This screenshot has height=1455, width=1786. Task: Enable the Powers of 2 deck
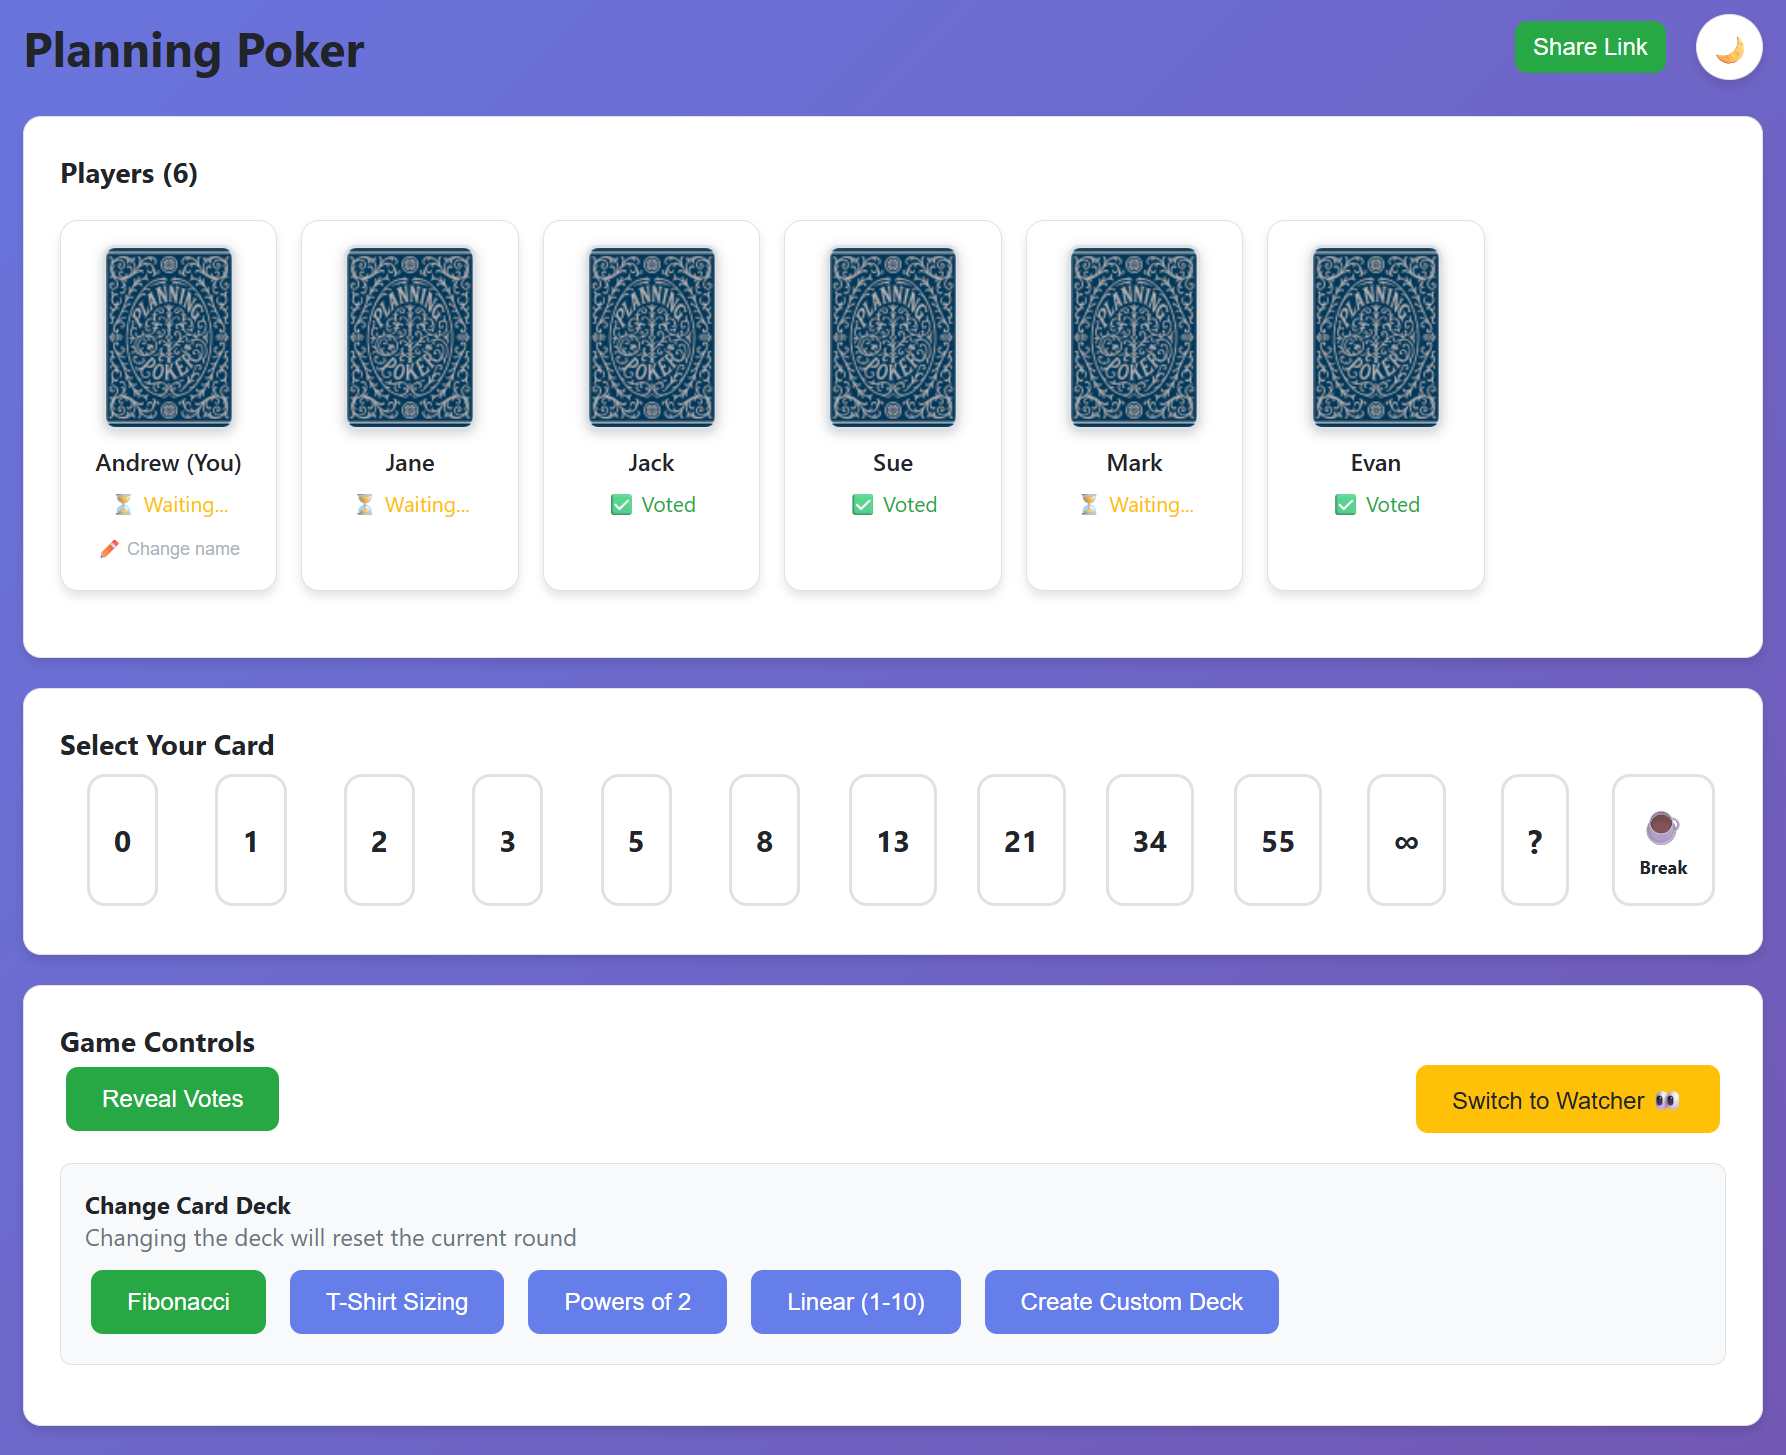tap(627, 1302)
